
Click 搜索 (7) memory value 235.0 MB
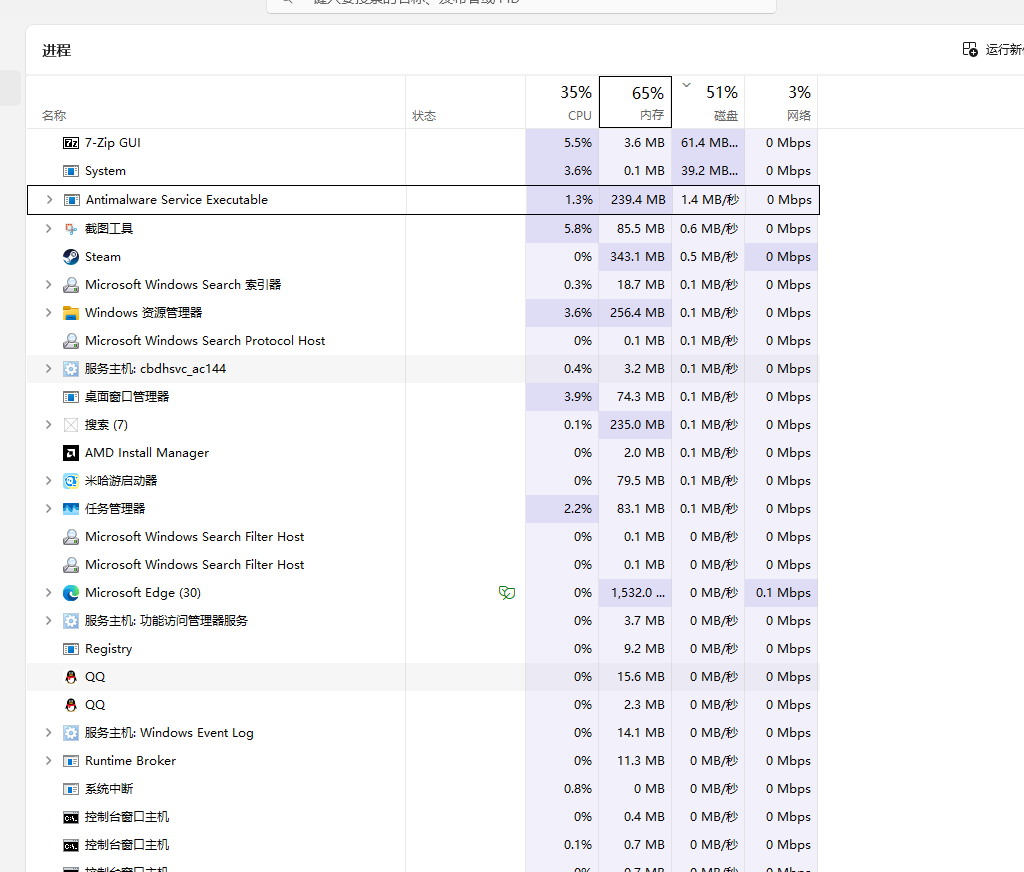pos(637,425)
